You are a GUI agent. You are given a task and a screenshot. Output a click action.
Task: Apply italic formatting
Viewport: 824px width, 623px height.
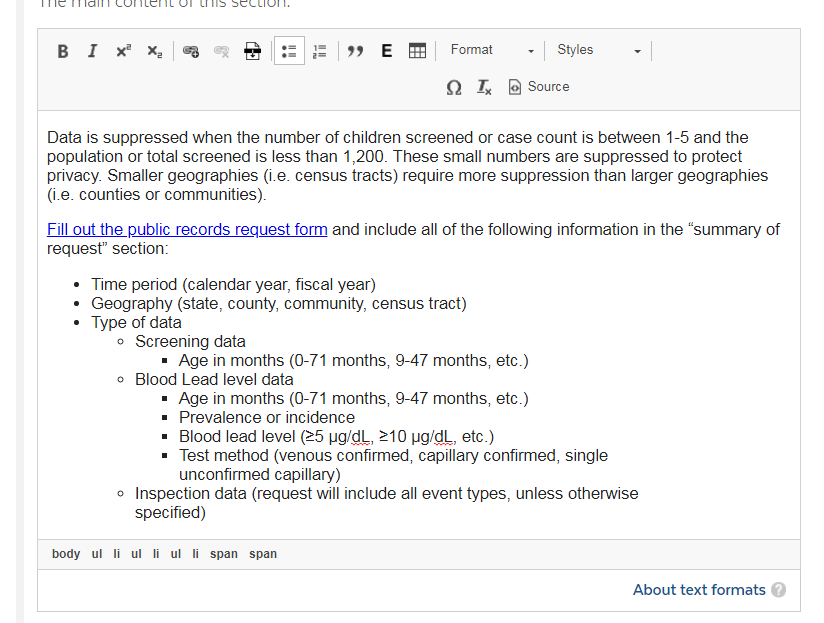click(x=92, y=51)
